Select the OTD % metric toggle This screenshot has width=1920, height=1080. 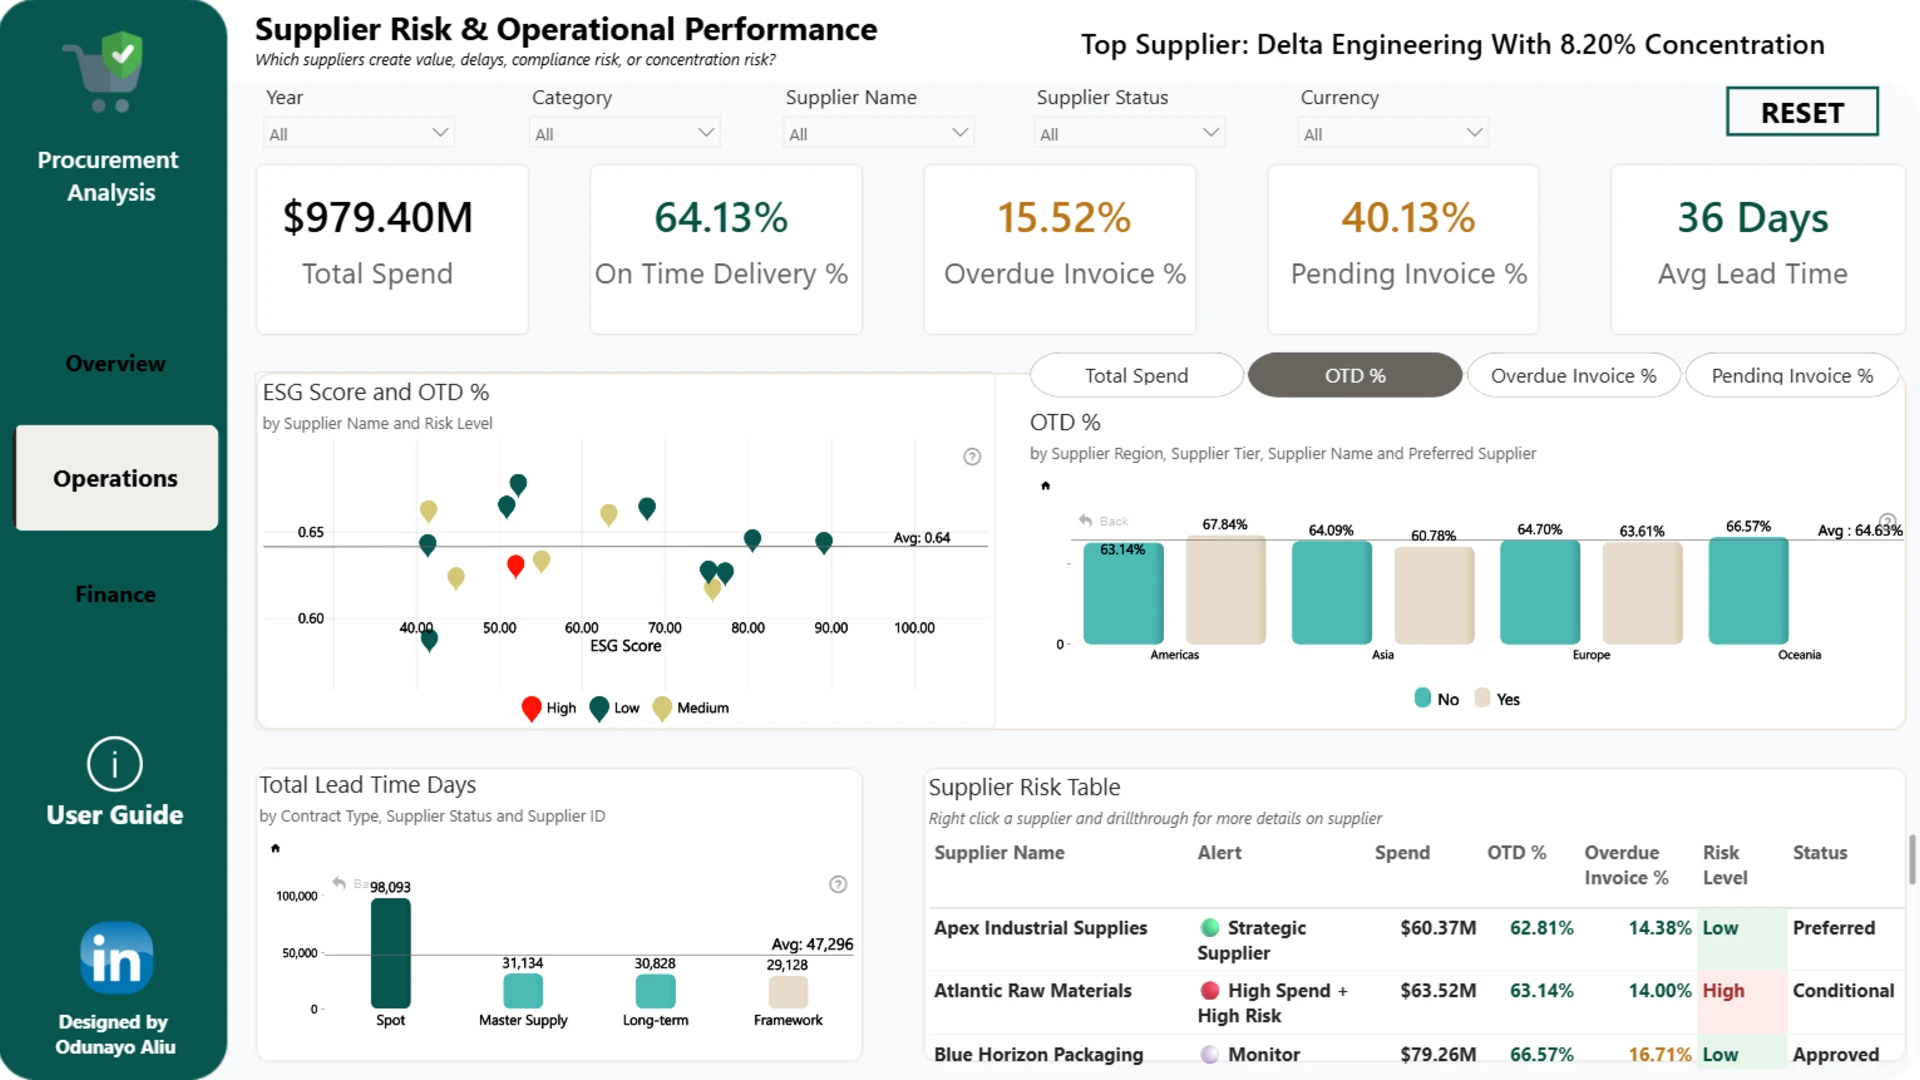[x=1355, y=375]
